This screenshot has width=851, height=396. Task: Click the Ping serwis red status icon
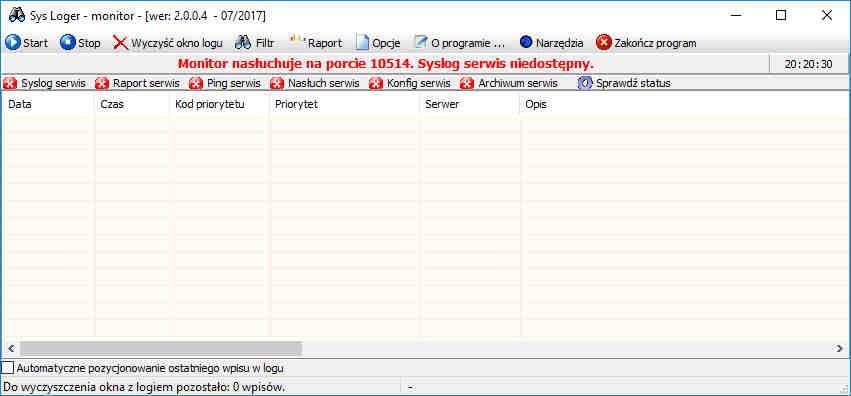196,84
